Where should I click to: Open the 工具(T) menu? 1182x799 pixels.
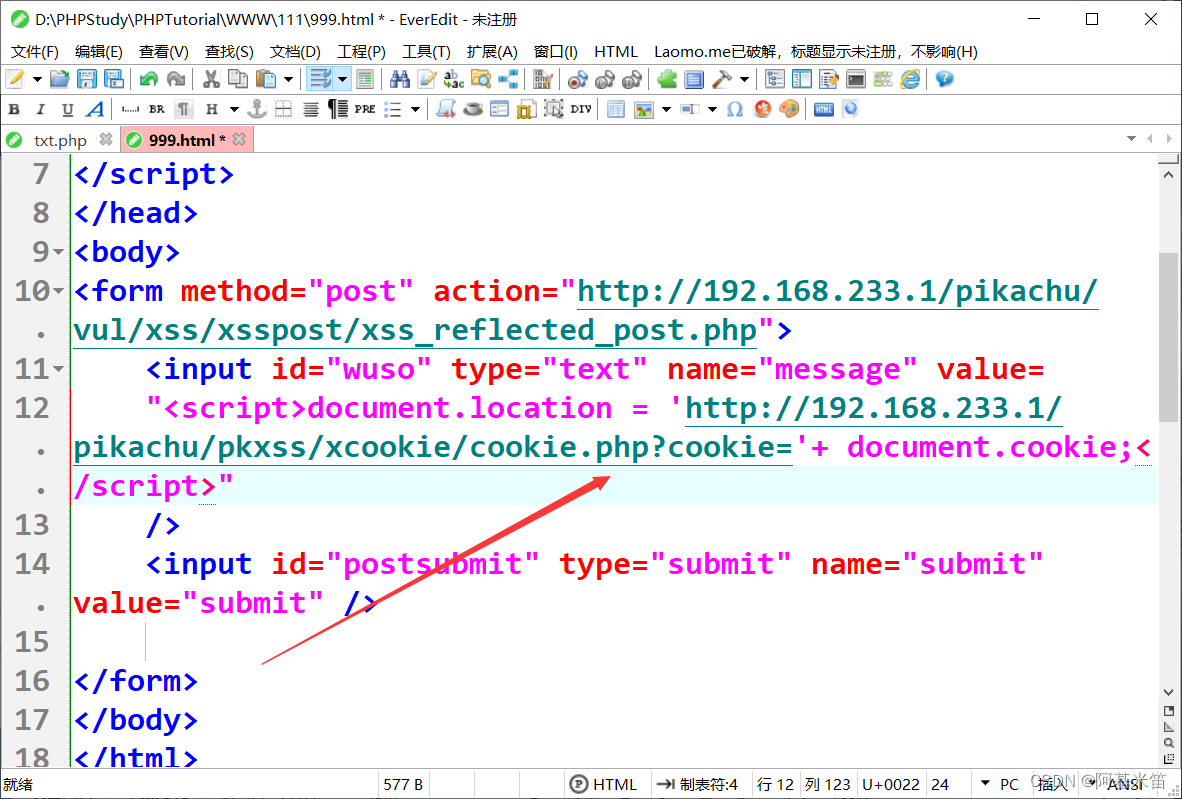pyautogui.click(x=426, y=51)
